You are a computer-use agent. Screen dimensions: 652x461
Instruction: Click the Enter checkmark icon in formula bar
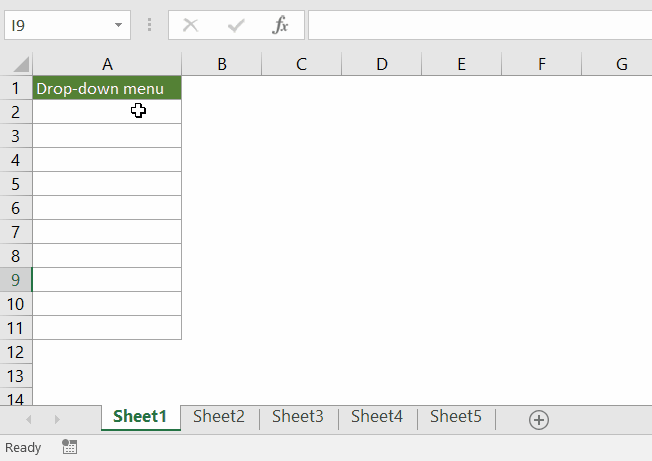(236, 25)
